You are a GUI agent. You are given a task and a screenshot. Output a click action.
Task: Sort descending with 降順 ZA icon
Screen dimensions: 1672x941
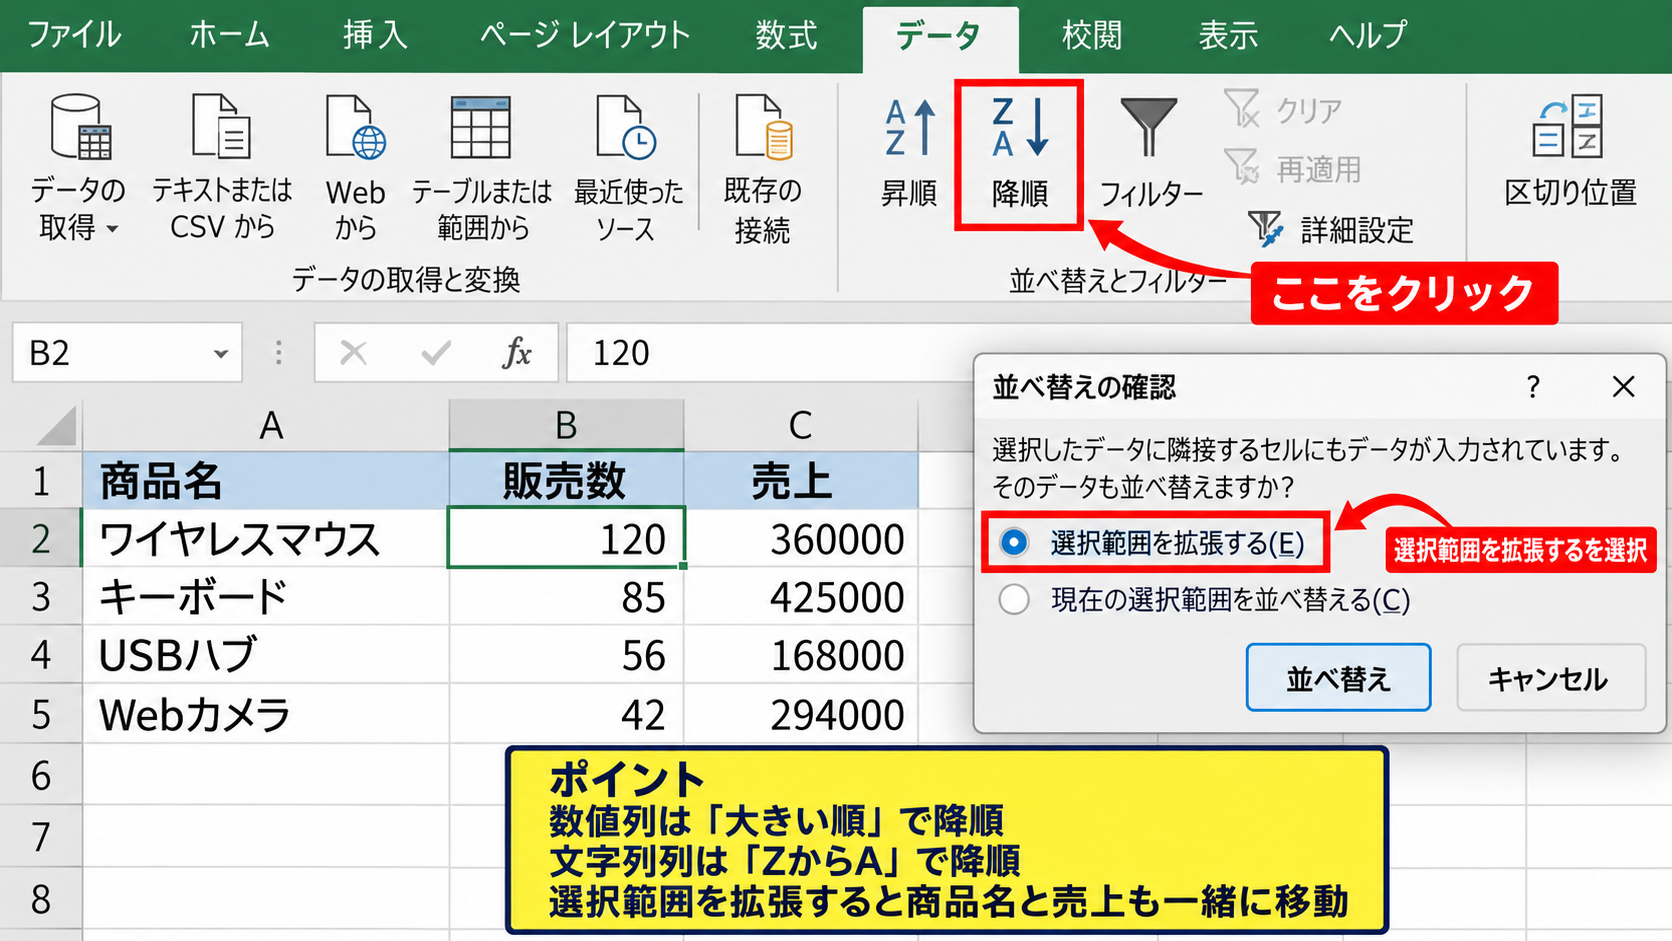pos(1019,127)
